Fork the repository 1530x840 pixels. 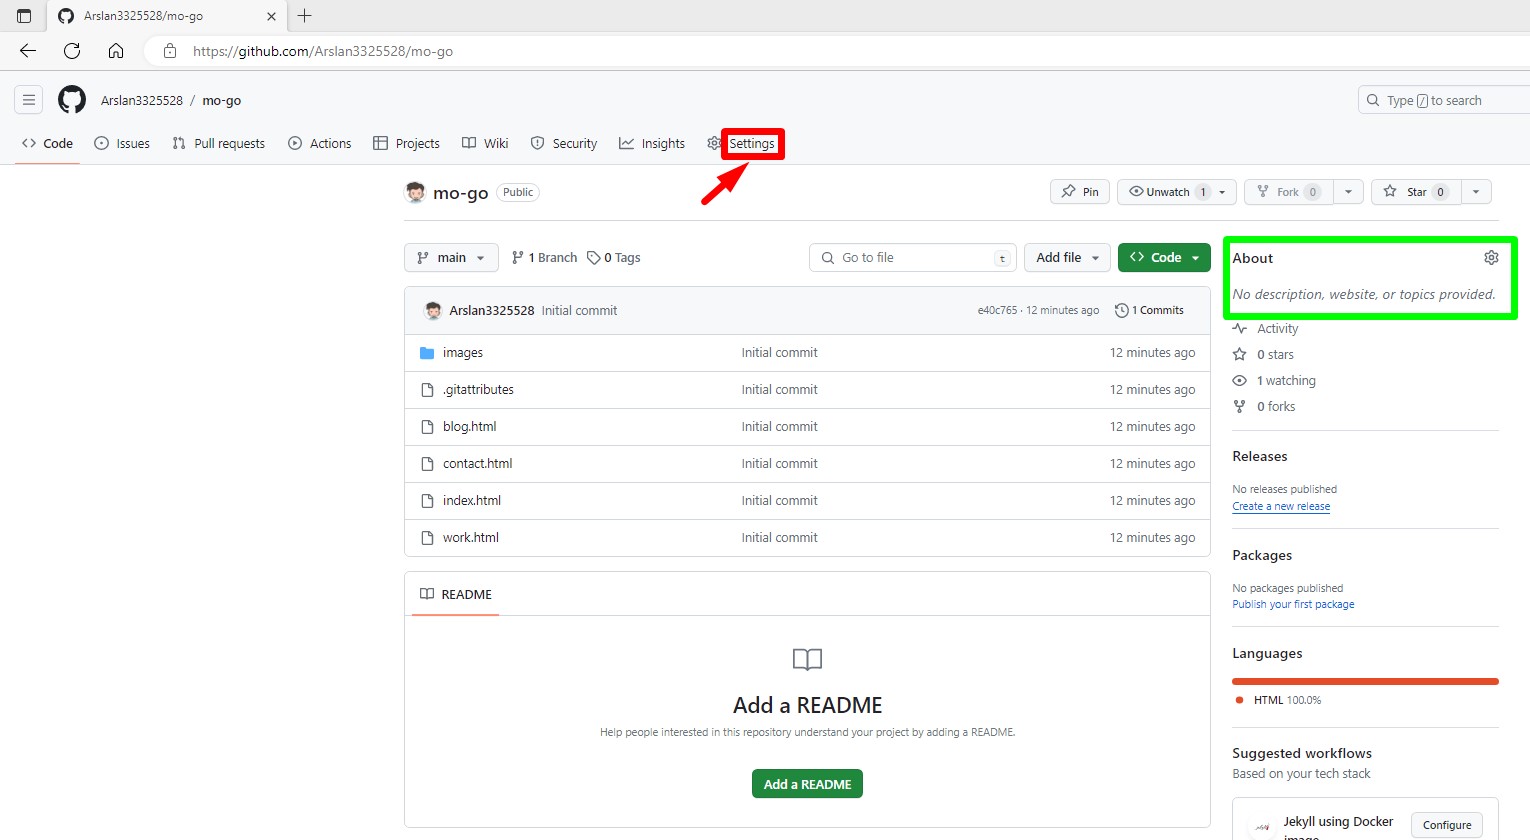point(1289,192)
